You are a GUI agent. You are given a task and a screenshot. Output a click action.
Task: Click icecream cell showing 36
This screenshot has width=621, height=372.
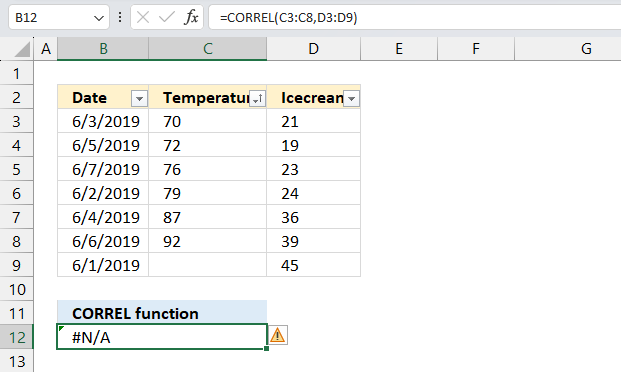tap(314, 217)
